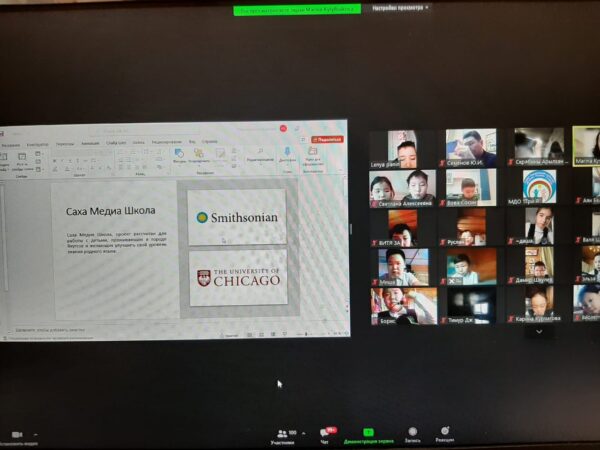Select the slide body paragraph text

pyautogui.click(x=117, y=242)
